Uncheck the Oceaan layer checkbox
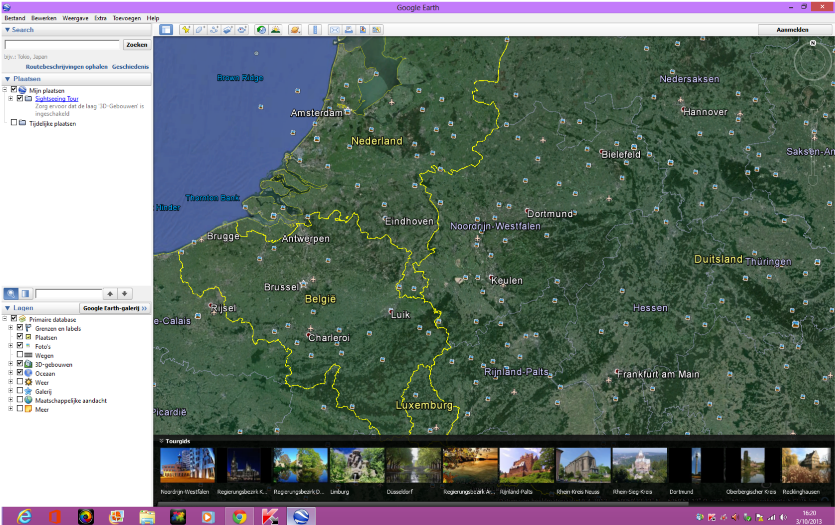Viewport: 835px width, 525px height. point(20,373)
